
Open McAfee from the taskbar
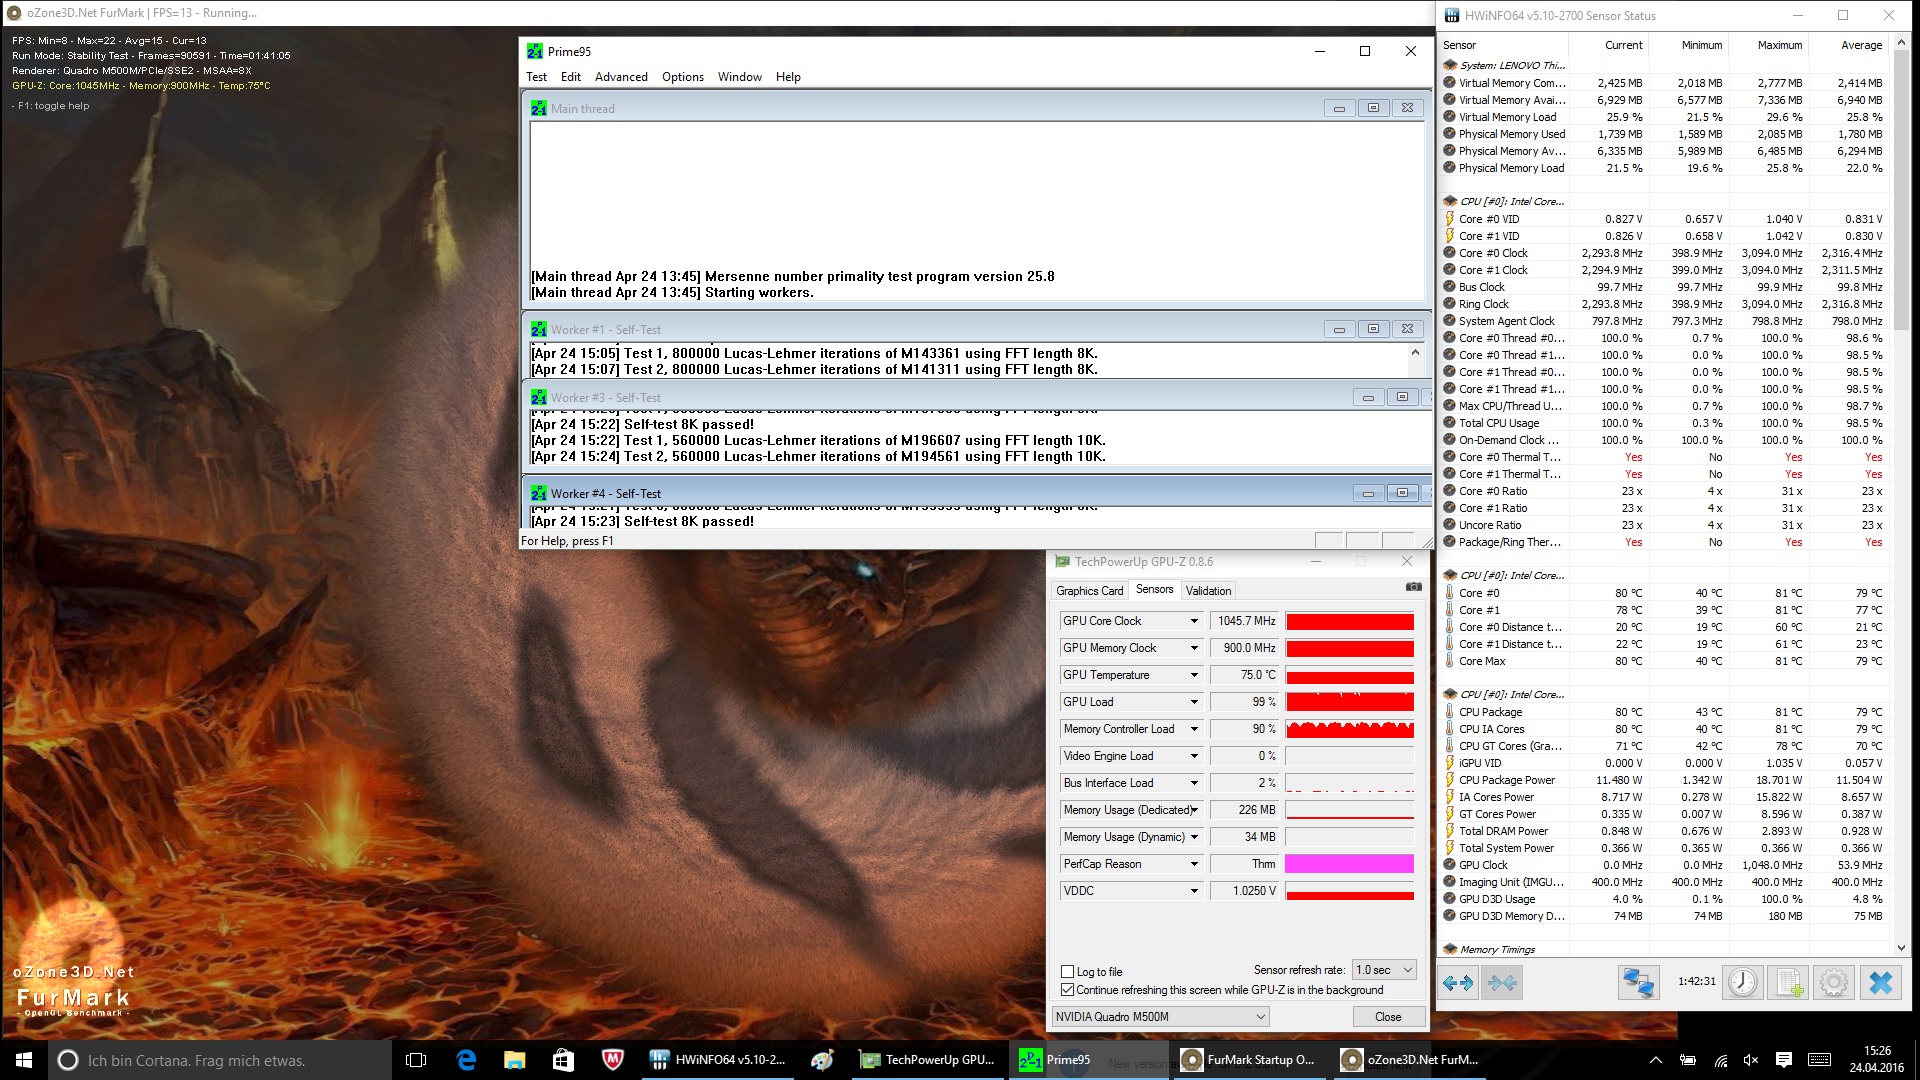tap(612, 1060)
